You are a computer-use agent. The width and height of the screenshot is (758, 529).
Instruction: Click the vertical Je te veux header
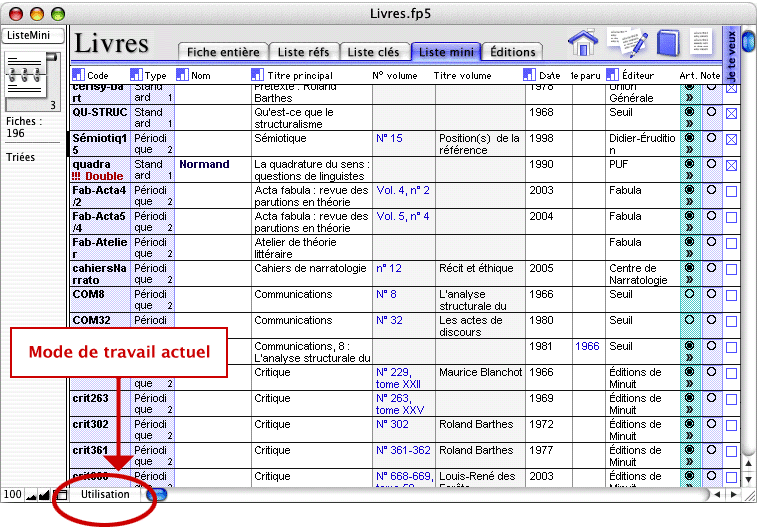[731, 54]
